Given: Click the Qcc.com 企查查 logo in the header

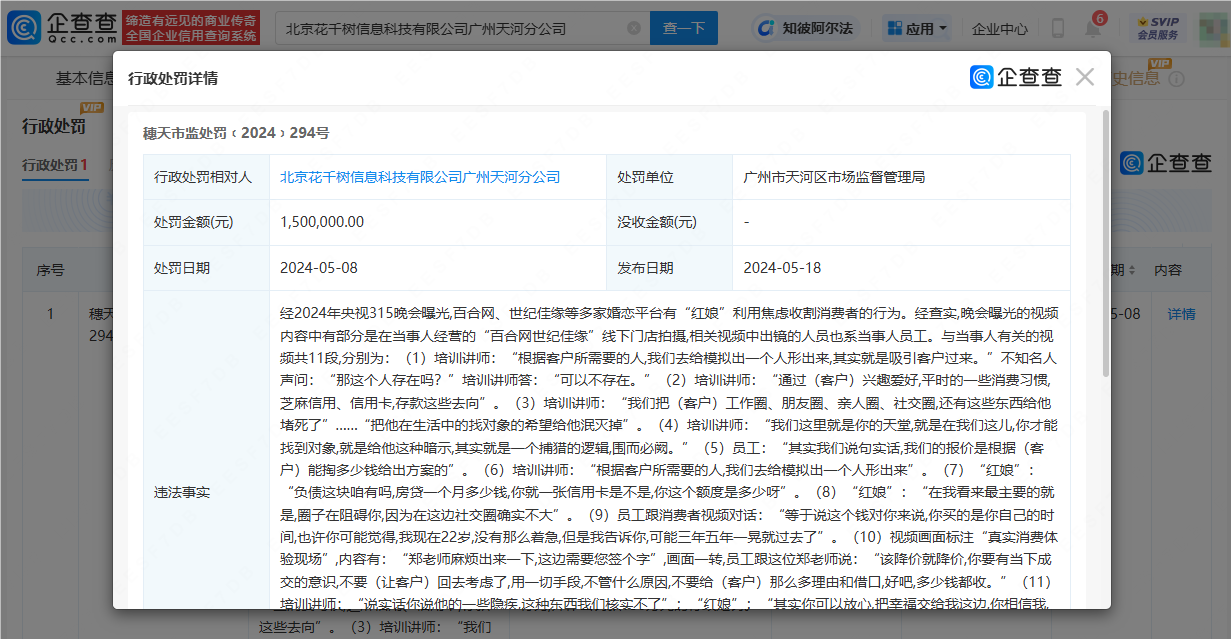Looking at the screenshot, I should point(60,28).
